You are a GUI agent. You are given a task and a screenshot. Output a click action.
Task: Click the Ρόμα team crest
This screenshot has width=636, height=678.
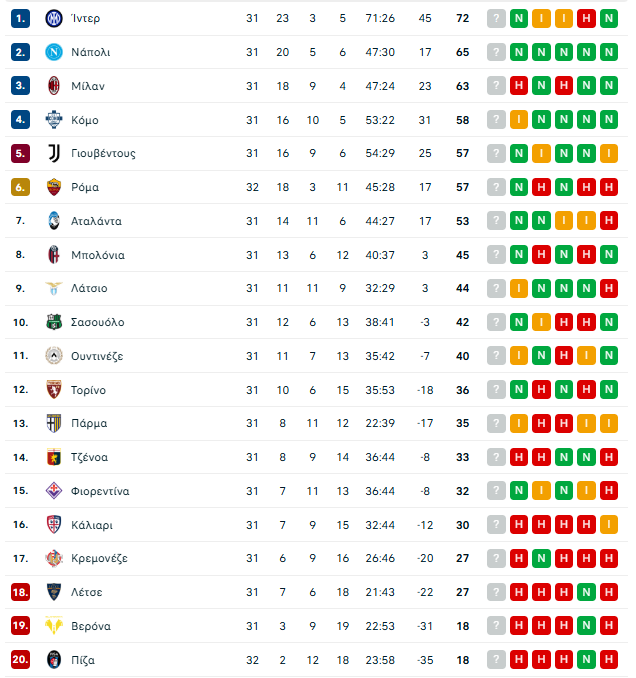coord(54,187)
